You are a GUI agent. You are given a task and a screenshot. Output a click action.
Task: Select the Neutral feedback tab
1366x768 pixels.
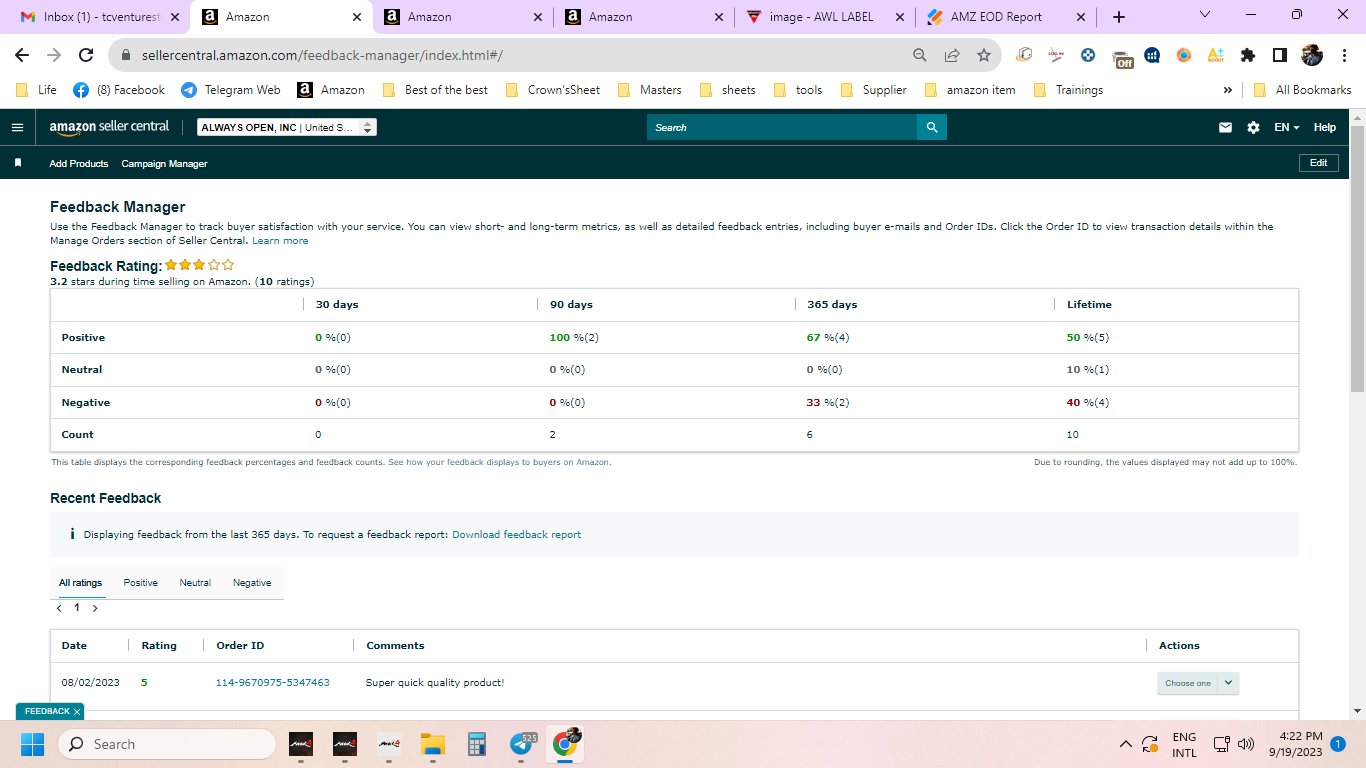pyautogui.click(x=195, y=583)
